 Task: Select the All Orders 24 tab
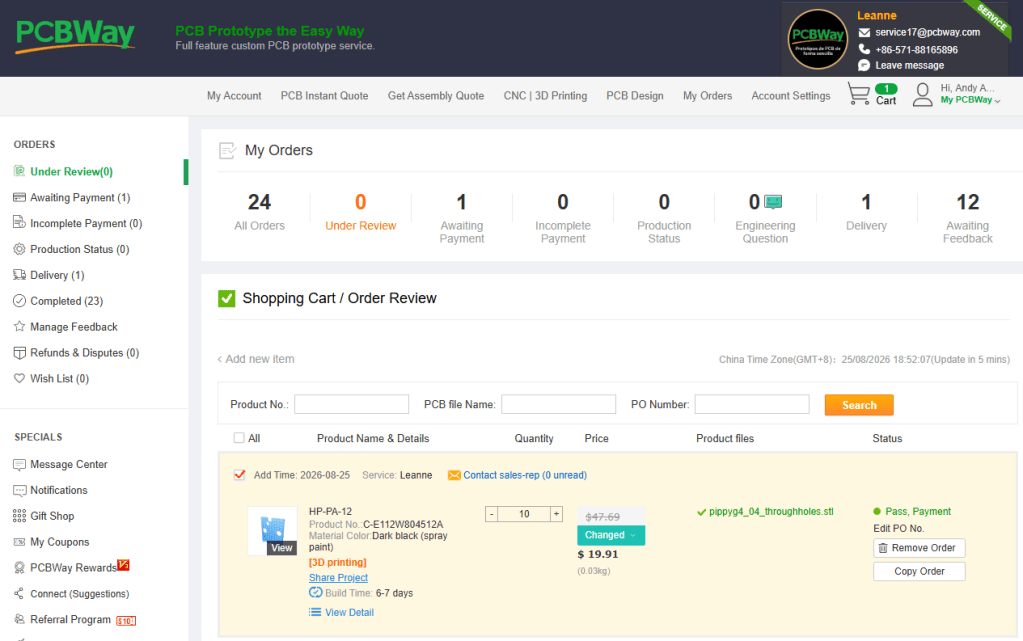coord(260,212)
